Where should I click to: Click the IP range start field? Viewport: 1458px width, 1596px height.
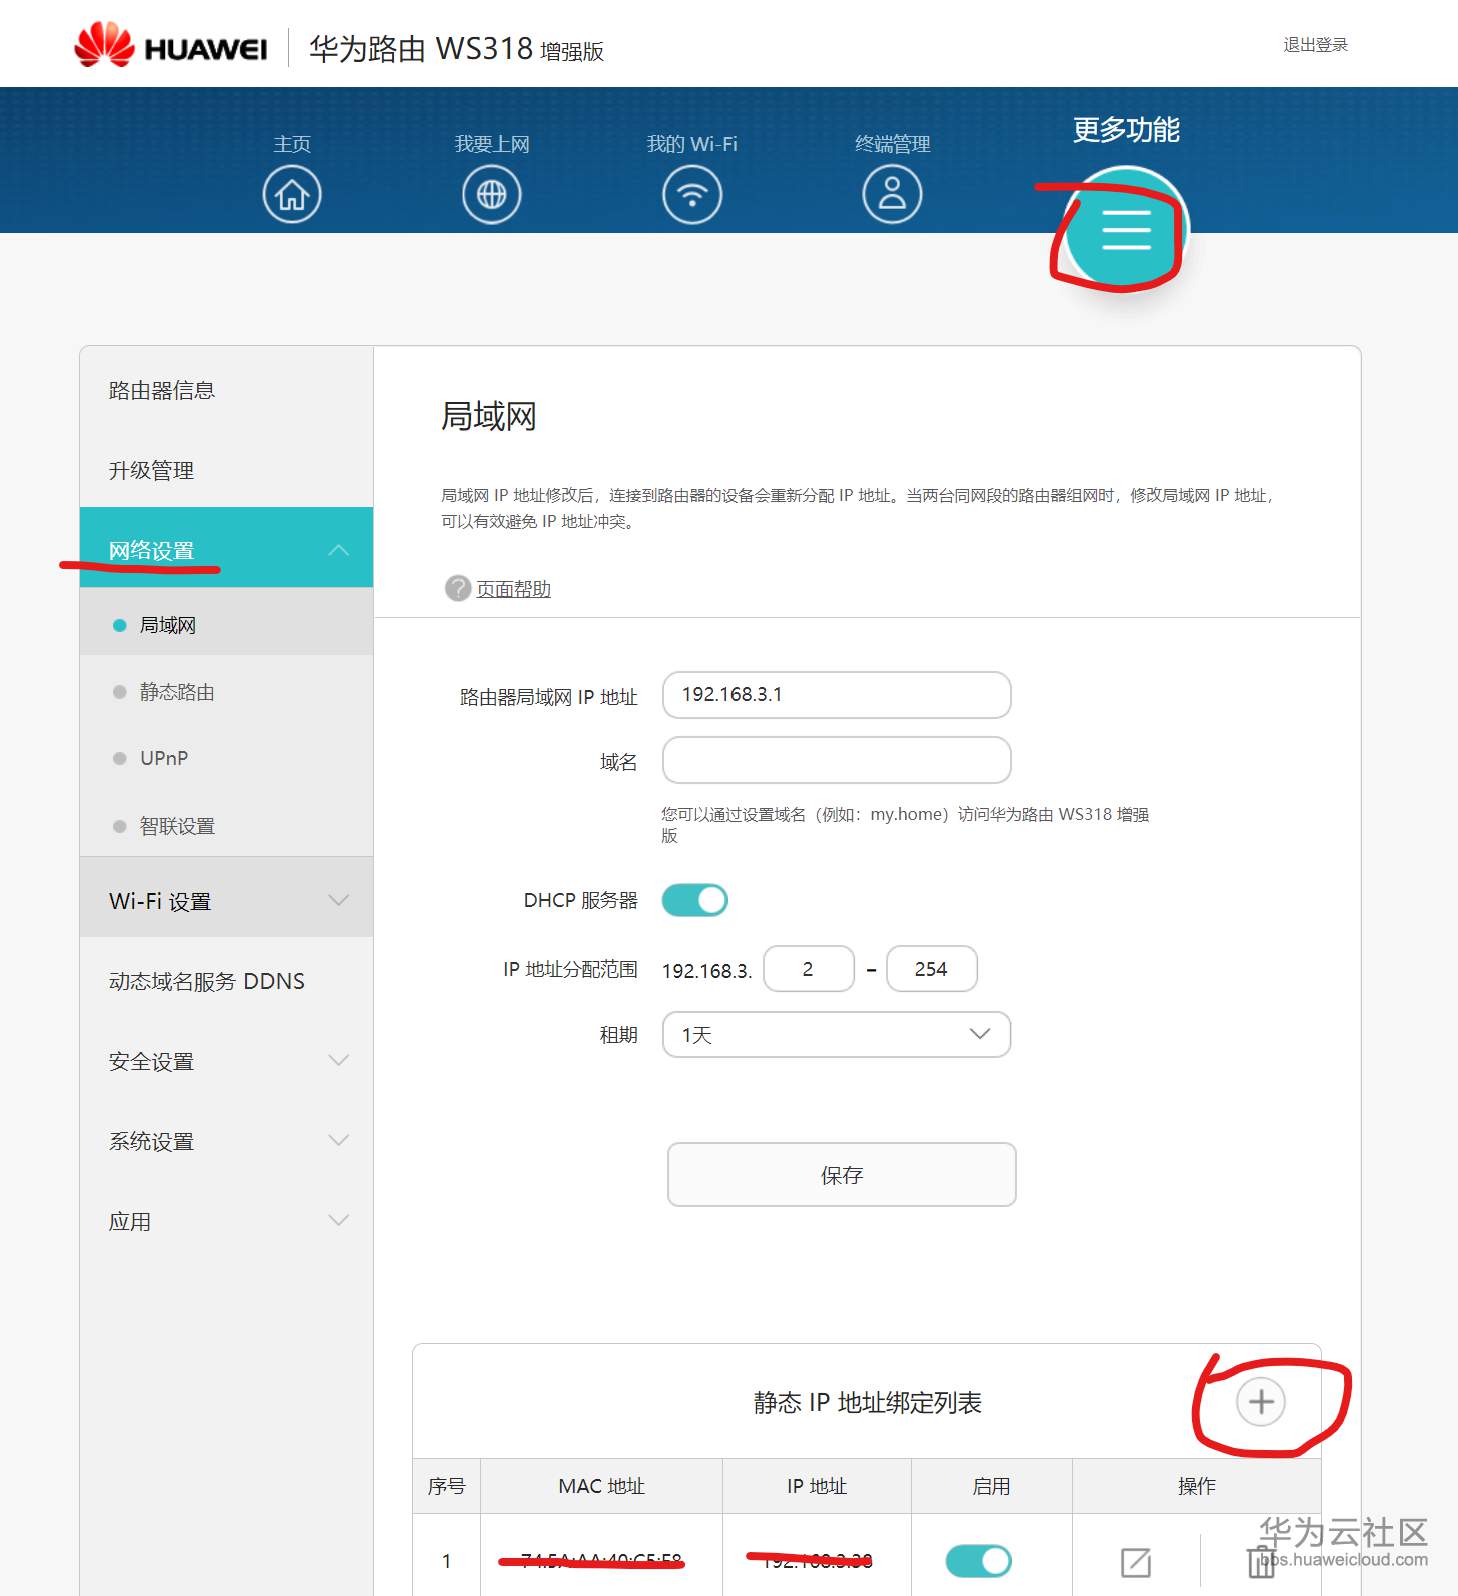coord(809,969)
